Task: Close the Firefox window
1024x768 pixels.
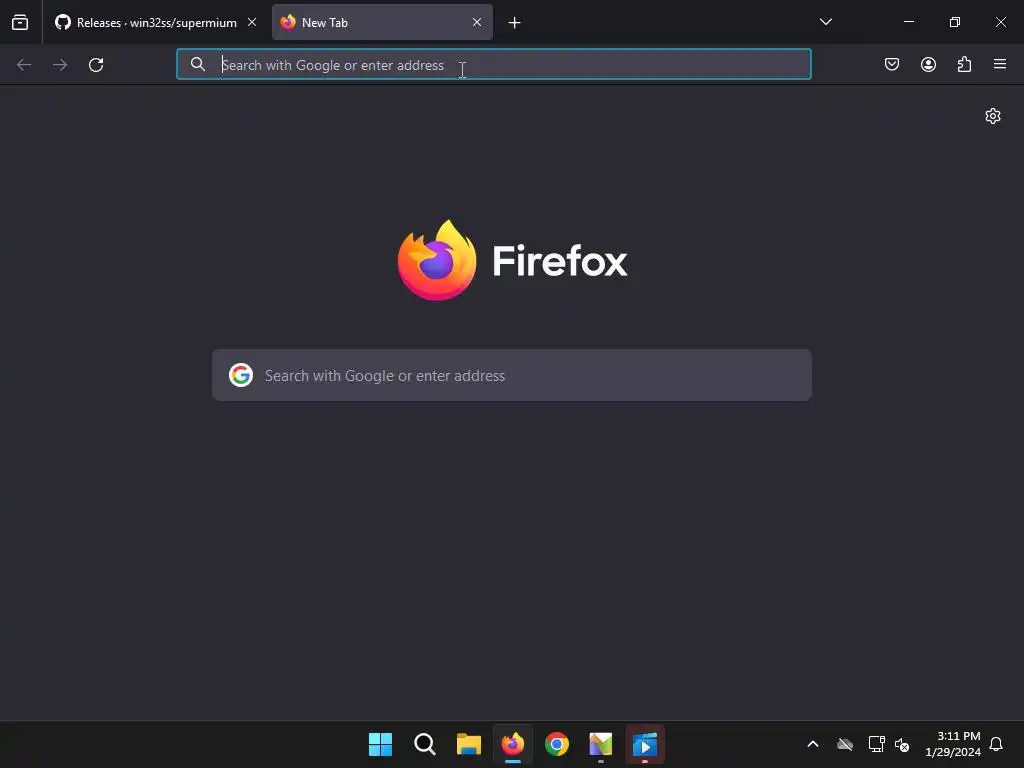Action: click(1000, 22)
